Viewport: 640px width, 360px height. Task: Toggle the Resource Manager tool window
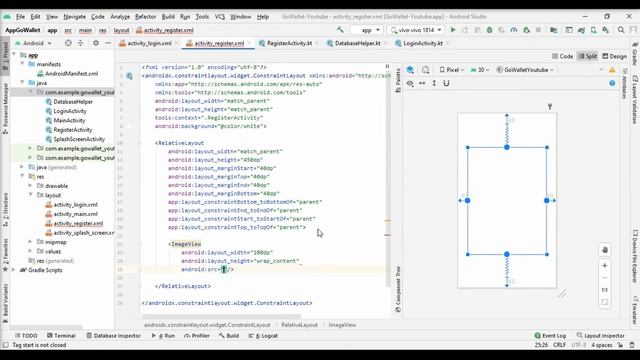[5, 108]
